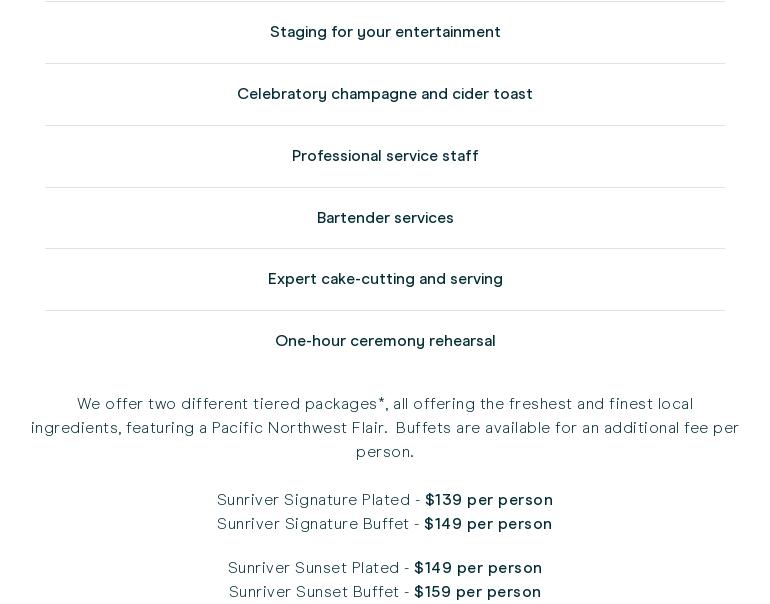This screenshot has height=604, width=770.
Task: Click "Expert cake-cutting and serving" text
Action: tap(385, 279)
